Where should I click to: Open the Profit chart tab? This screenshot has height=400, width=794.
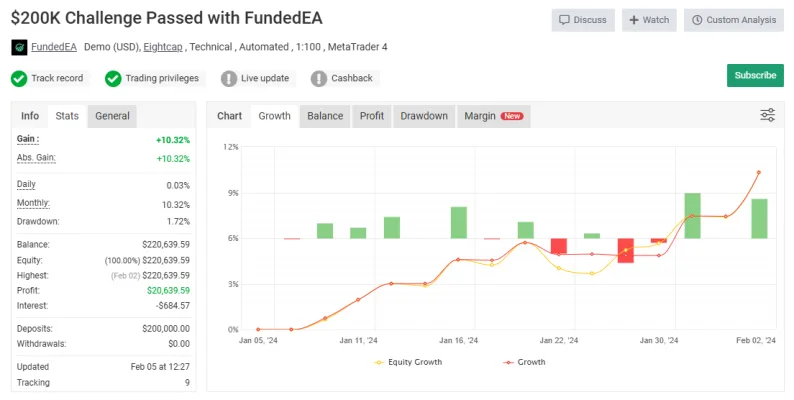coord(372,116)
